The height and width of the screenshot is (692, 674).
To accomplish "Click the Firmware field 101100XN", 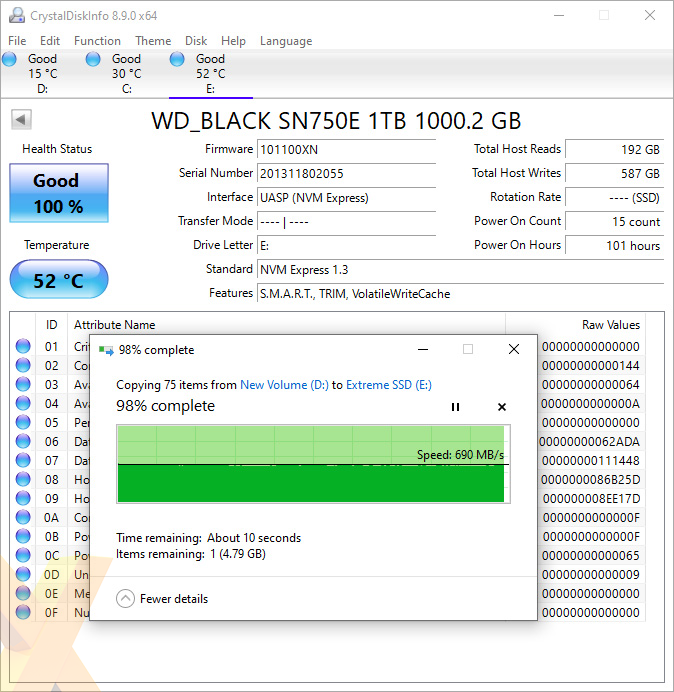I will pos(346,150).
